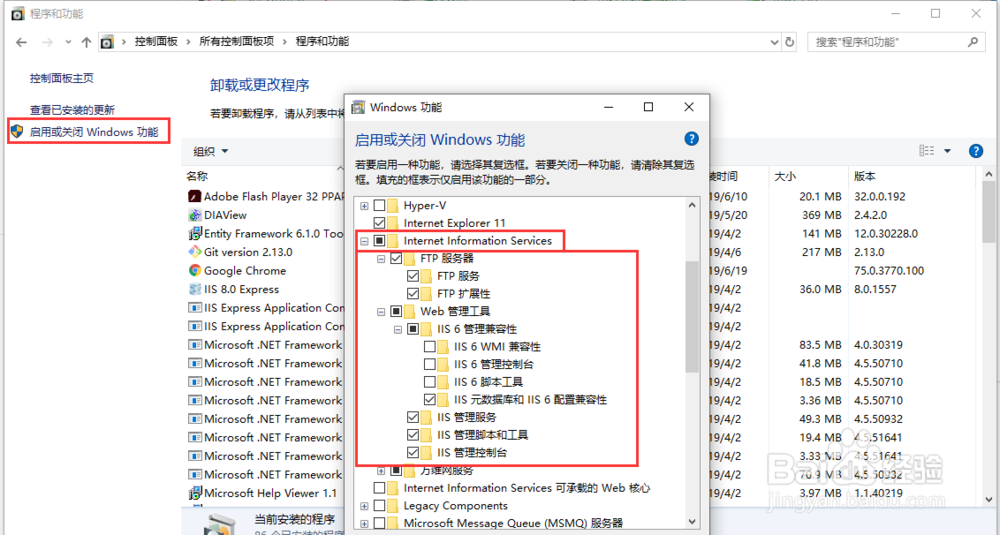This screenshot has width=1000, height=535.
Task: Click the view layout icon in toolbar
Action: coord(926,151)
